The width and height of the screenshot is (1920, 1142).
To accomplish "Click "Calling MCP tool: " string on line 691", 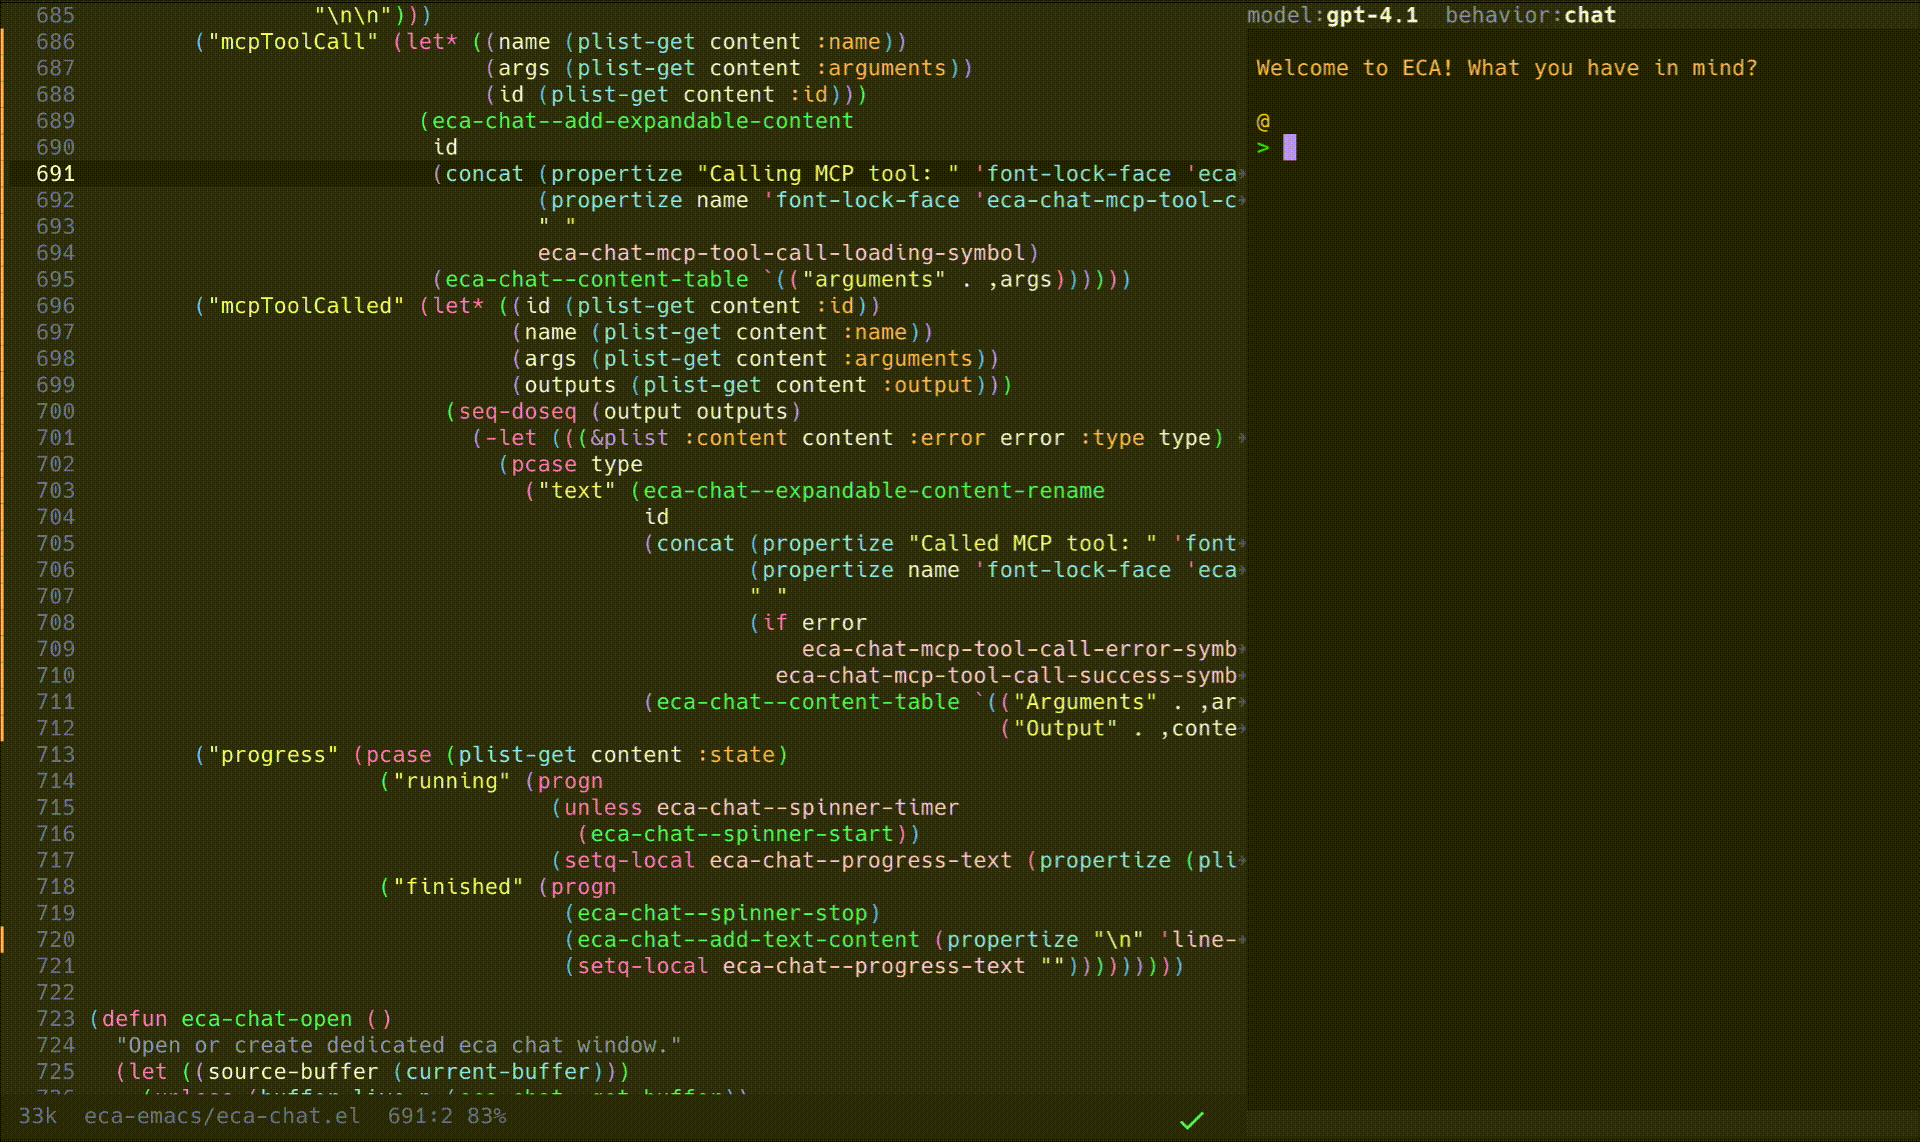I will point(828,174).
